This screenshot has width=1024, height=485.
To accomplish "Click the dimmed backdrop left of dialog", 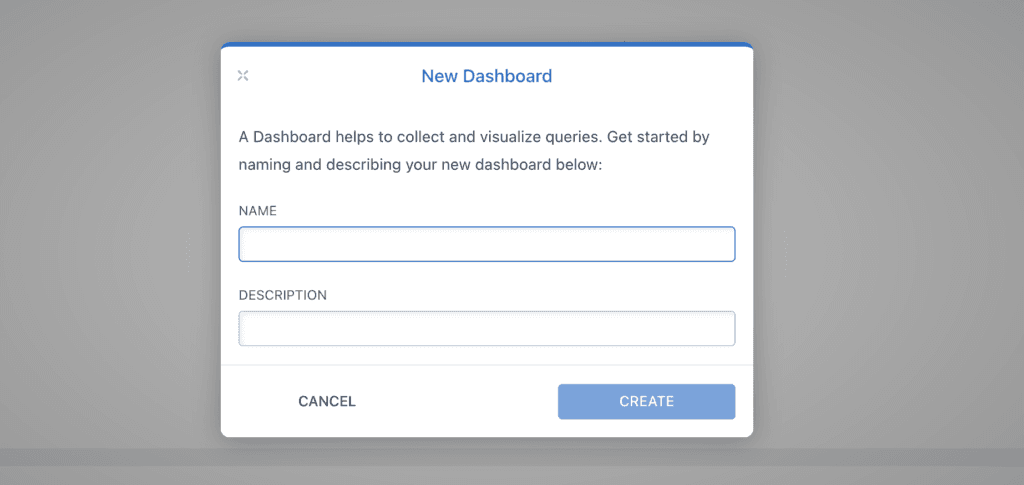I will [x=110, y=242].
